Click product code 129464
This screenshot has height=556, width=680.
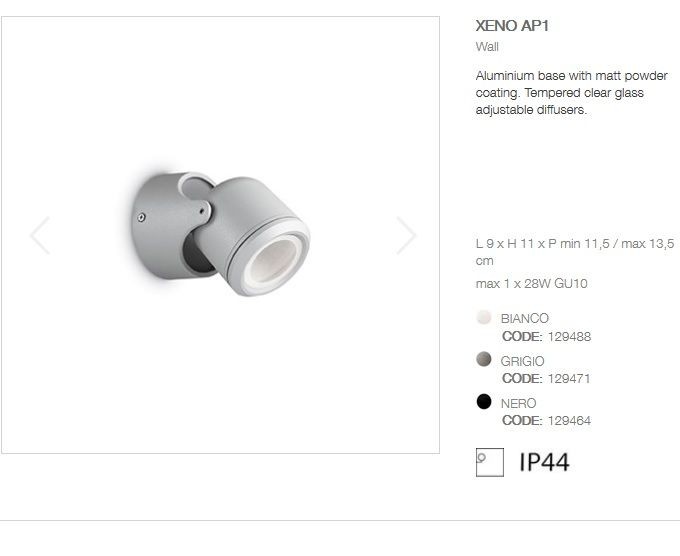tap(569, 421)
